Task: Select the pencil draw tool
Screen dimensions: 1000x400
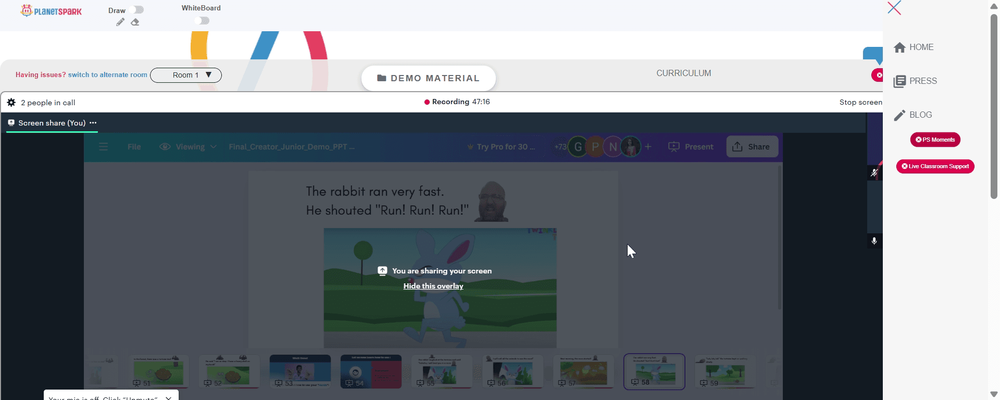Action: point(121,22)
